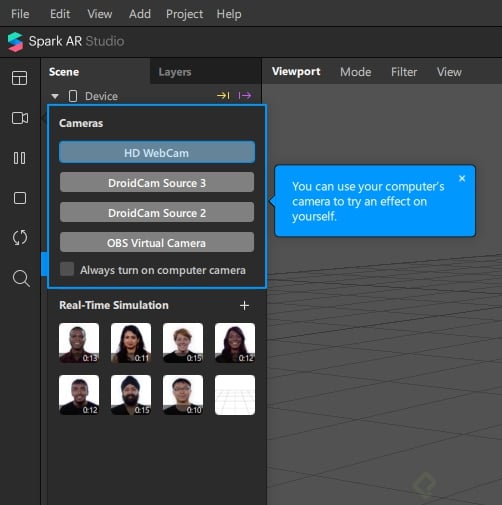Image resolution: width=502 pixels, height=505 pixels.
Task: Click the Spark AR Studio logo
Action: click(15, 42)
